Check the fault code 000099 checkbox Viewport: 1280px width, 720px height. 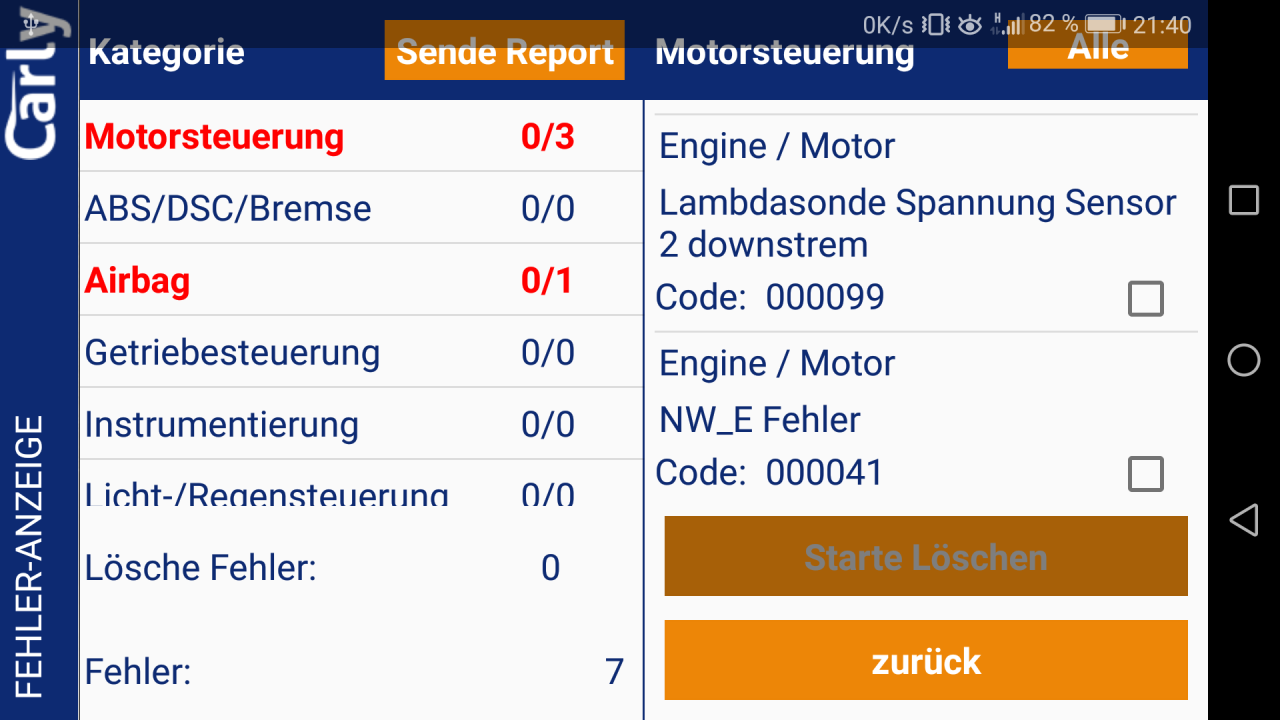click(1145, 298)
